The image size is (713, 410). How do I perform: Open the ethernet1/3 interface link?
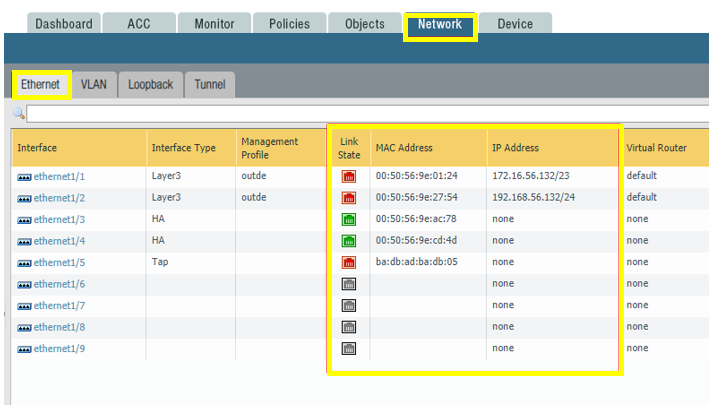59,220
